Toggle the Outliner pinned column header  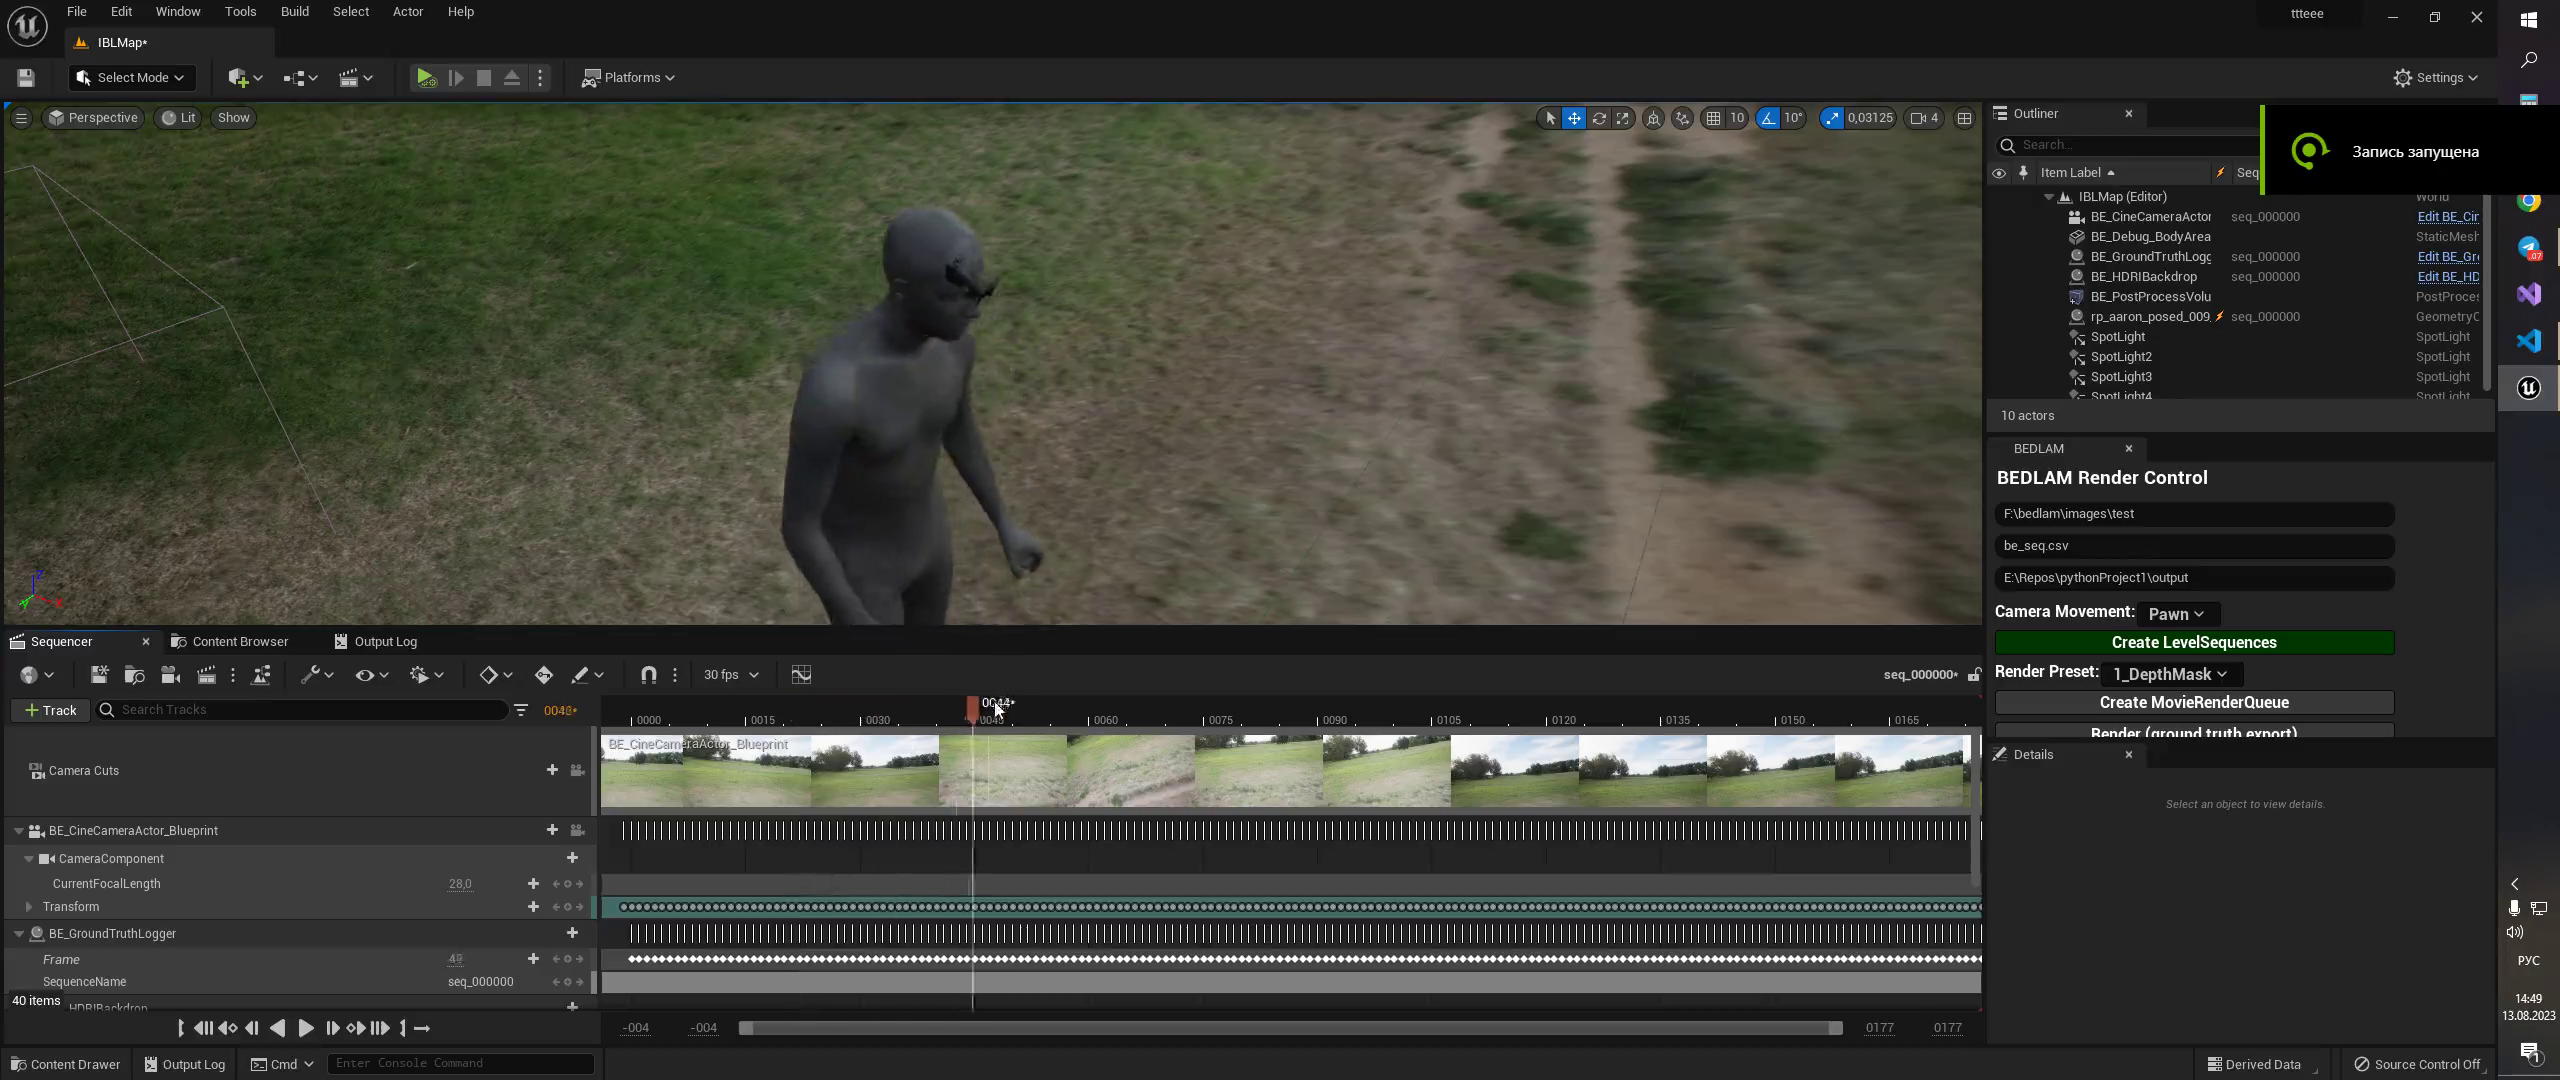[2023, 173]
